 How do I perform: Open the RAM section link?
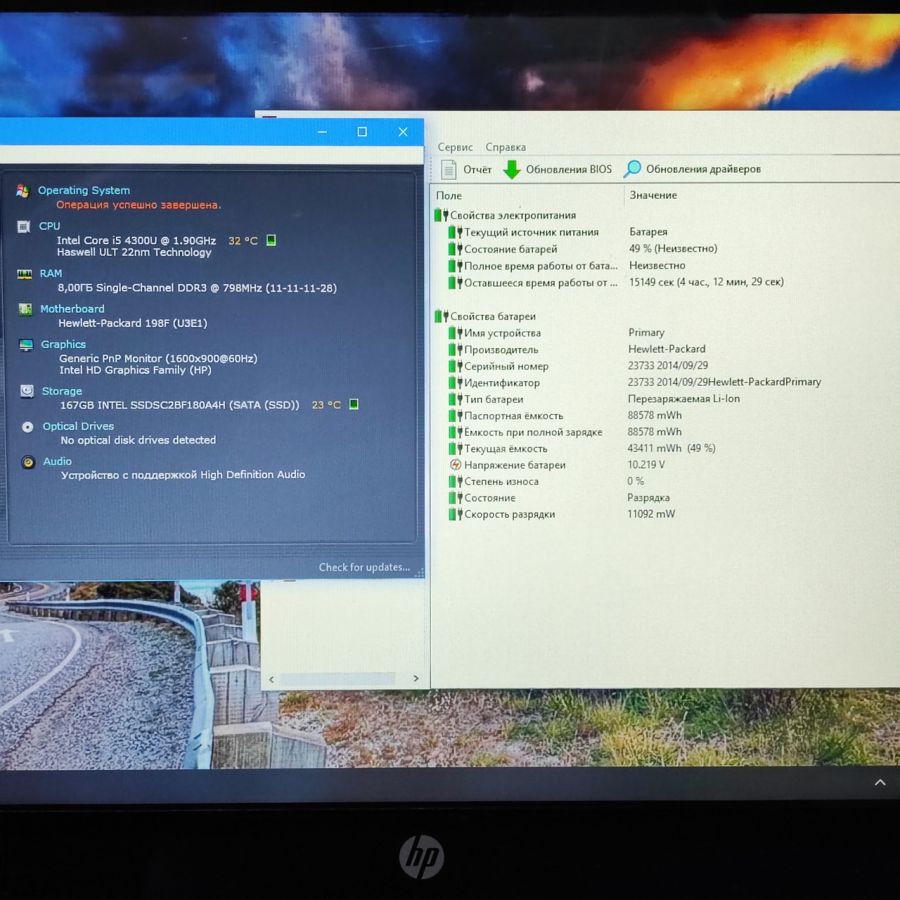(x=51, y=273)
